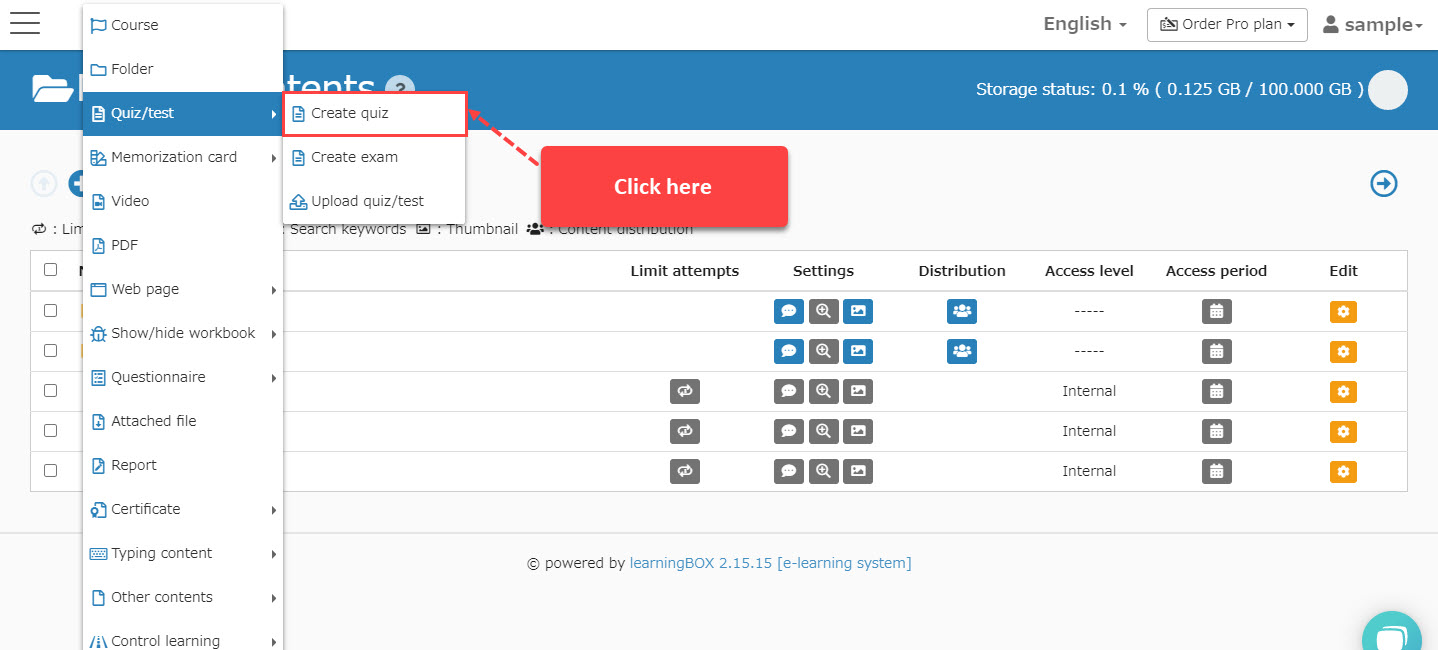Choose Upload quiz/test menu item
This screenshot has height=650, width=1438.
[367, 201]
